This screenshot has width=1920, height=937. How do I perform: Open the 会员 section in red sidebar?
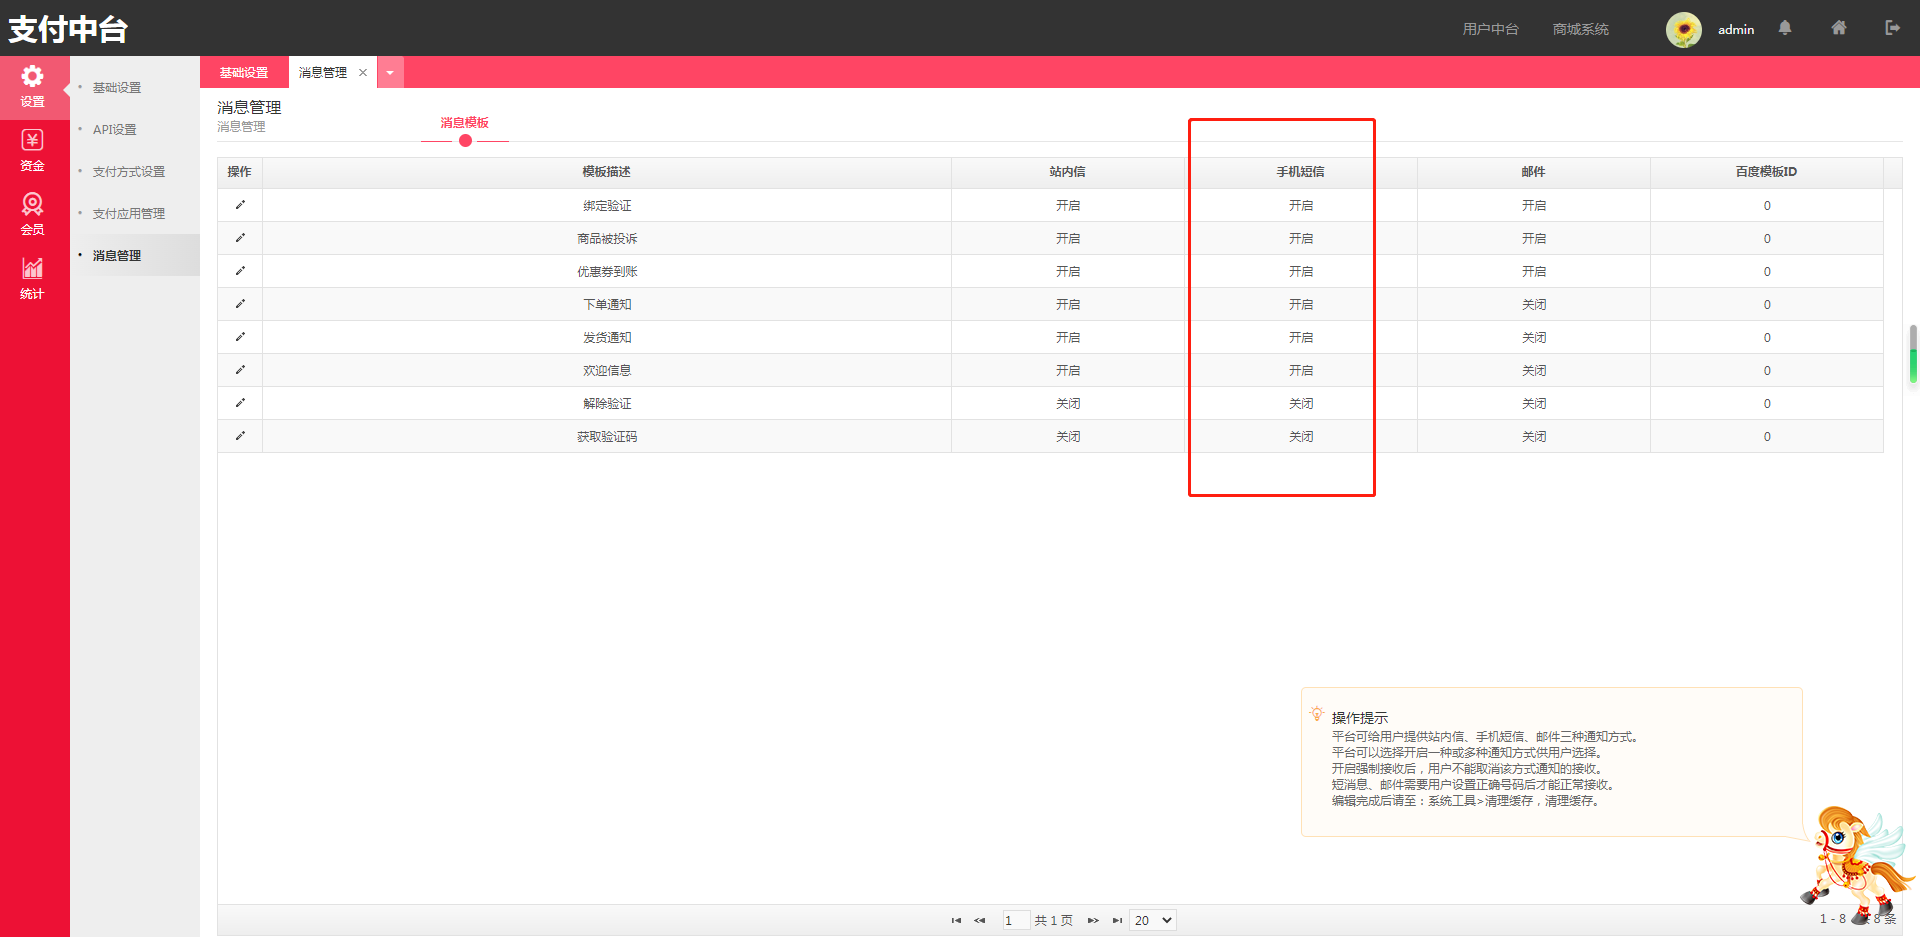[33, 215]
